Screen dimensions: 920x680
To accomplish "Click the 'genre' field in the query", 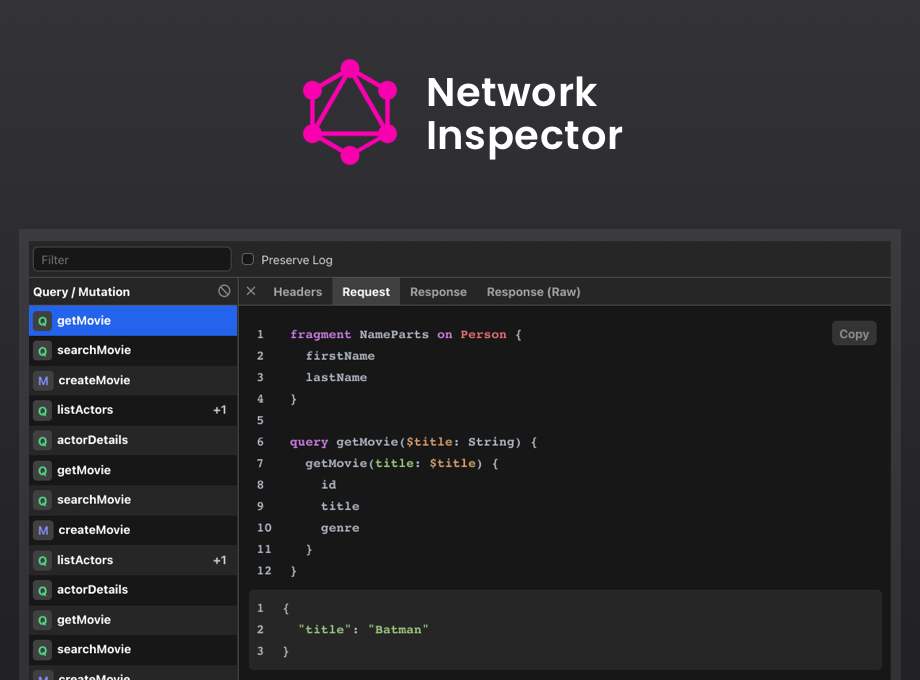I will click(x=340, y=528).
